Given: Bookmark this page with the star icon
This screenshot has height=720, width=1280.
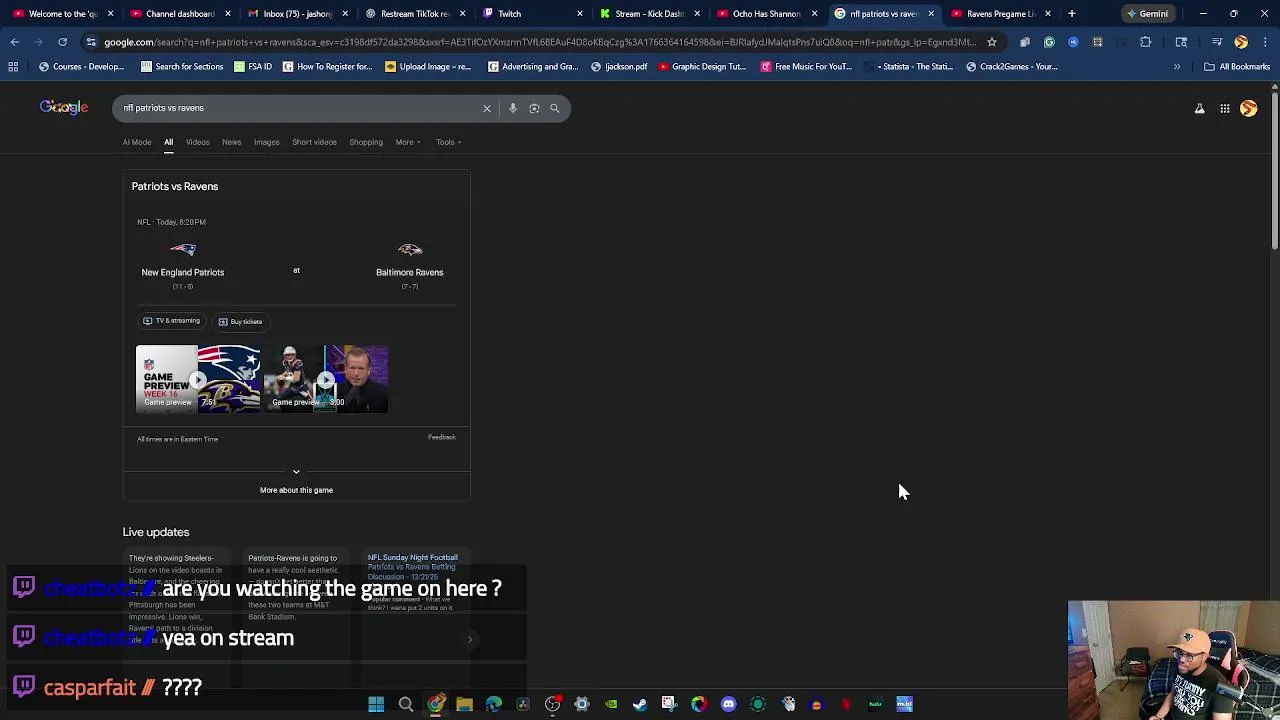Looking at the screenshot, I should click(992, 42).
